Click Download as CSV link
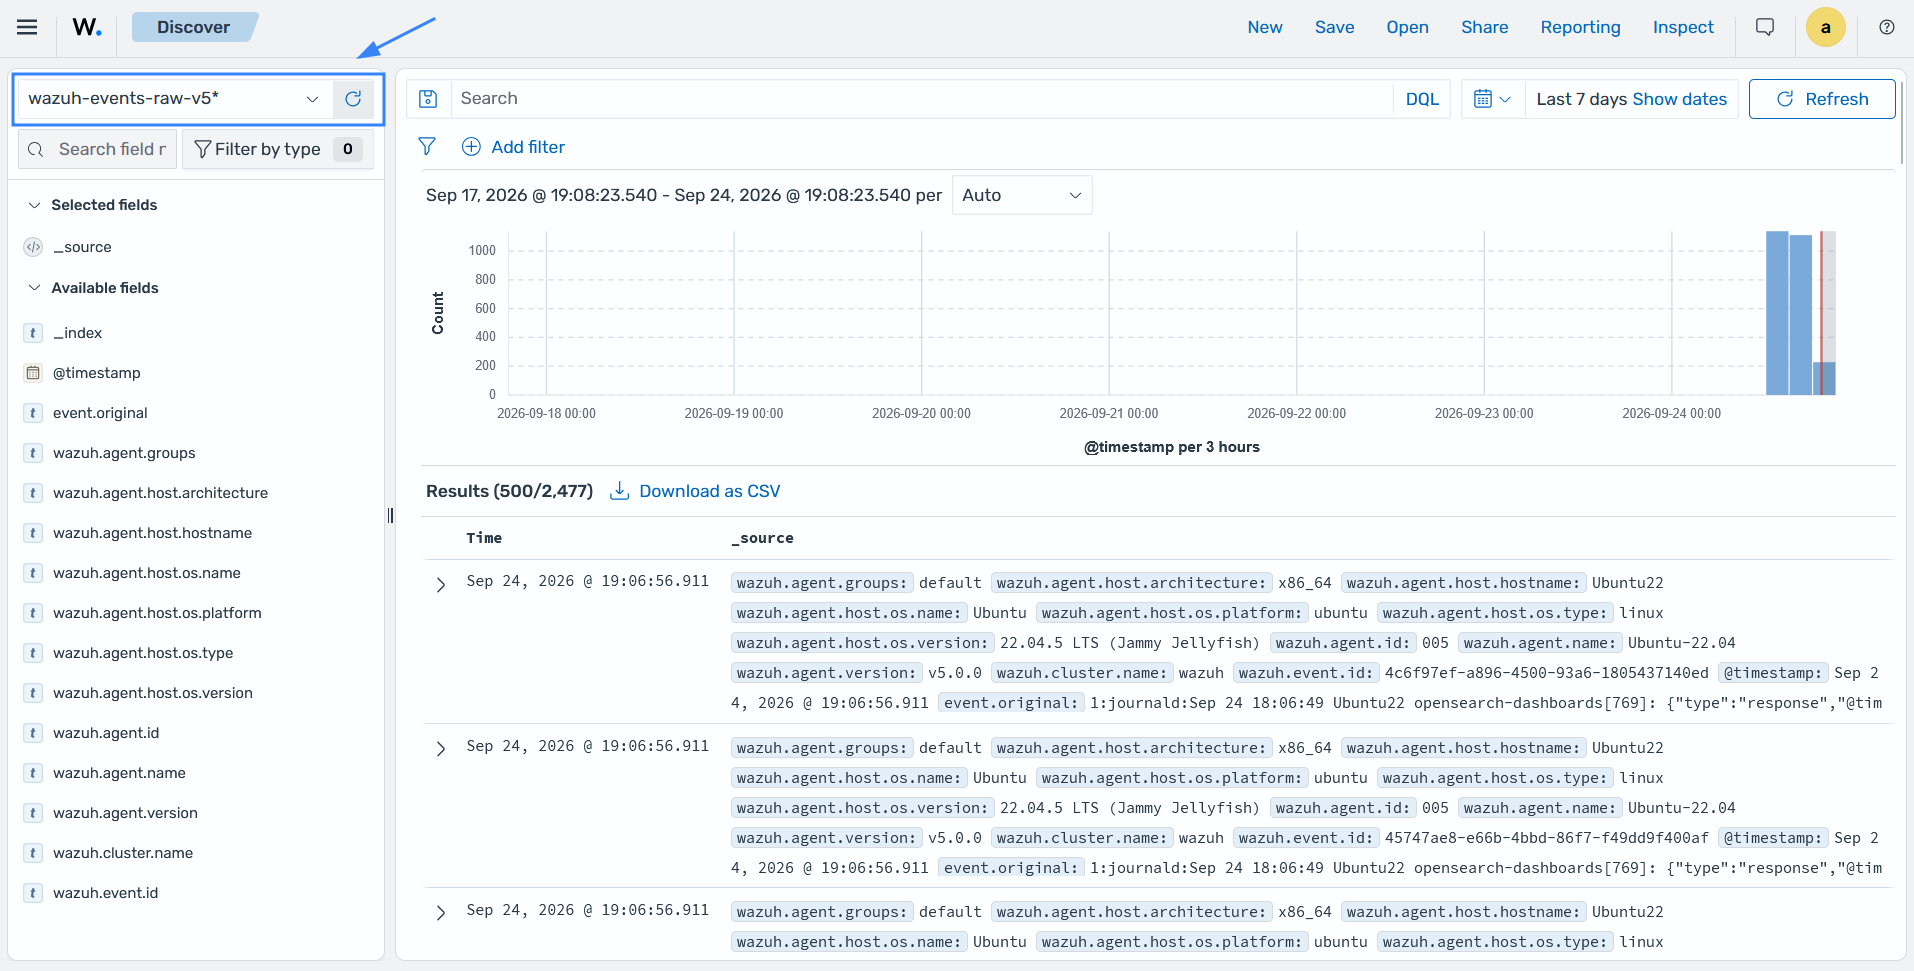 (x=710, y=491)
